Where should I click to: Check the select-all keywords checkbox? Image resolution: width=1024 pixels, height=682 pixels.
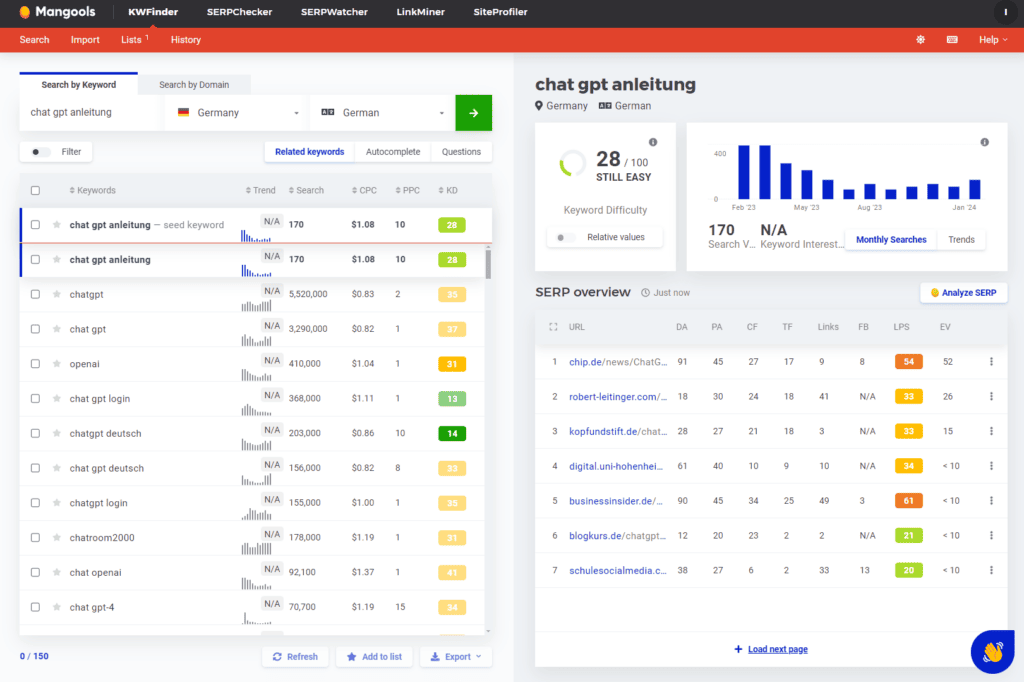(35, 191)
